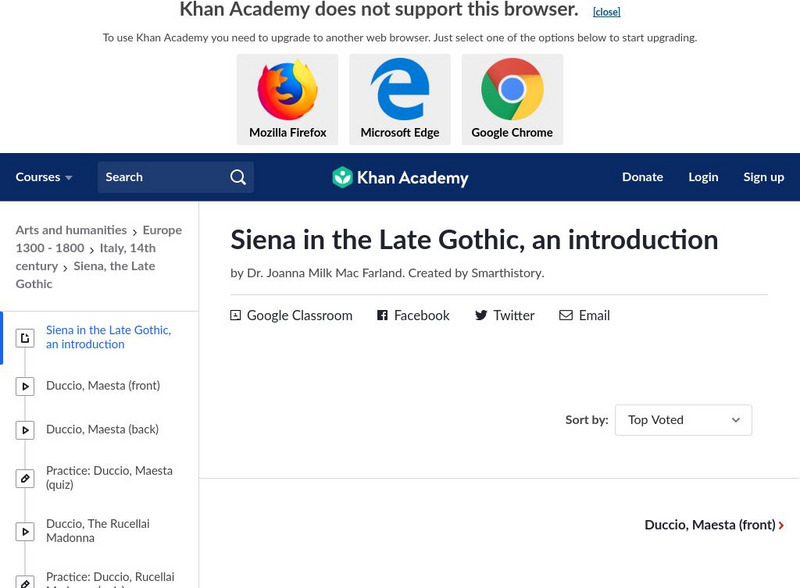Viewport: 800px width, 588px height.
Task: Click the search magnifying glass icon
Action: click(x=237, y=176)
